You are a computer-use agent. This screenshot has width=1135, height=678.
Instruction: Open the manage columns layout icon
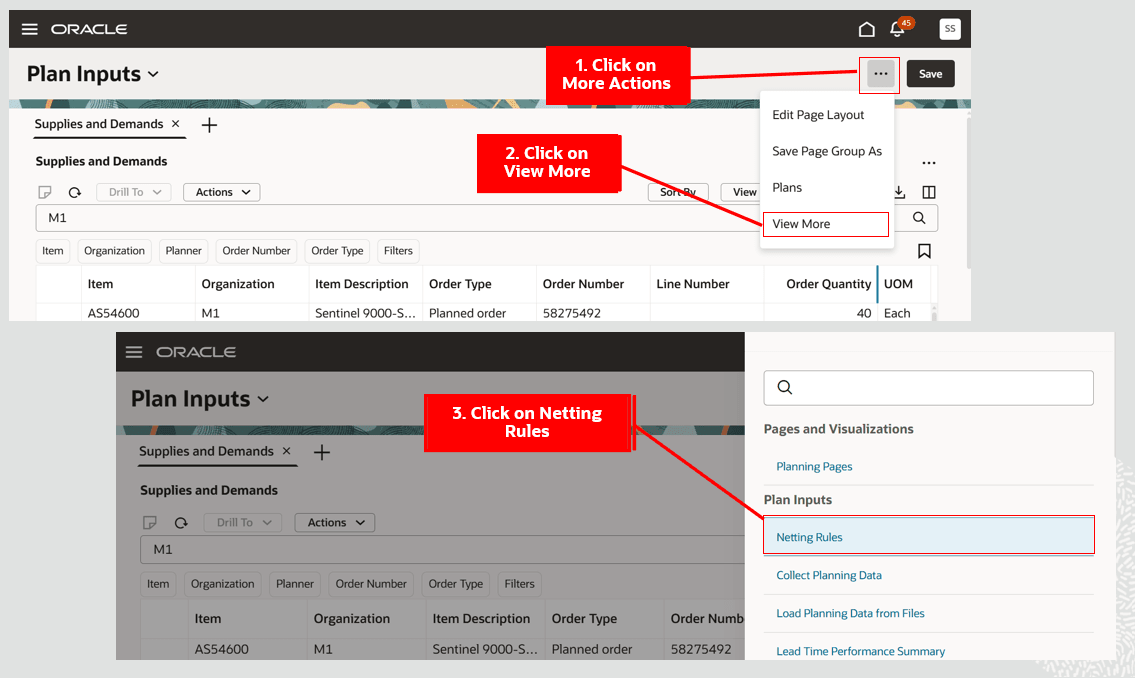click(x=927, y=191)
